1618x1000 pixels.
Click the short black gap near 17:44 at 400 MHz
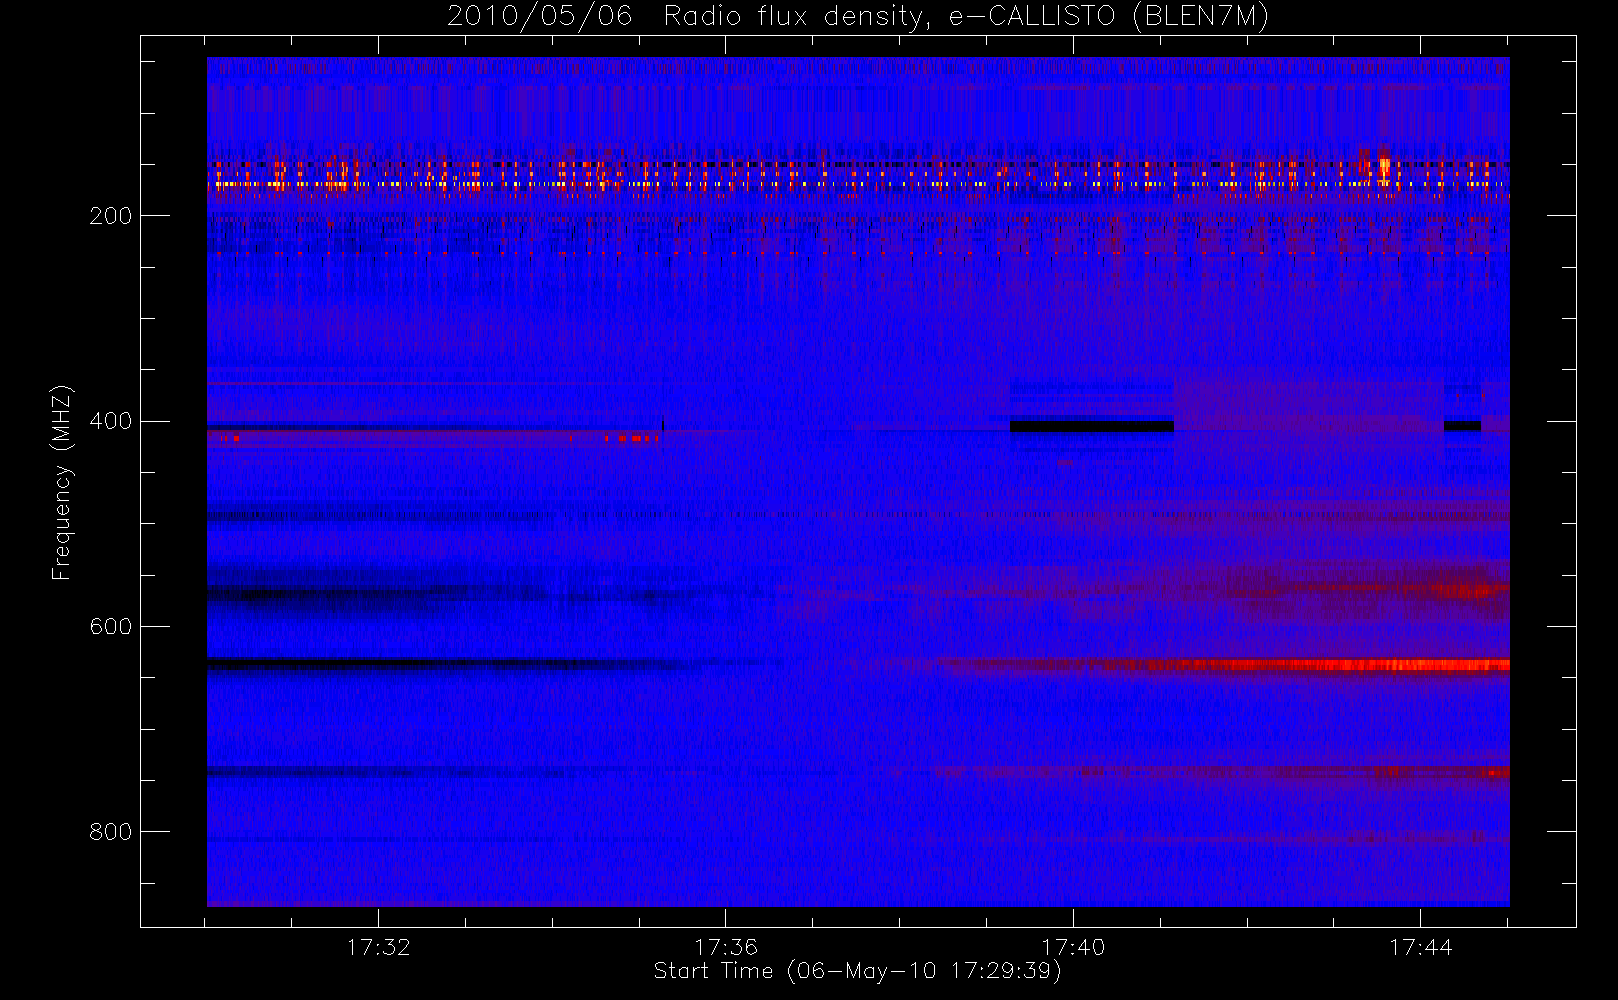(1462, 426)
